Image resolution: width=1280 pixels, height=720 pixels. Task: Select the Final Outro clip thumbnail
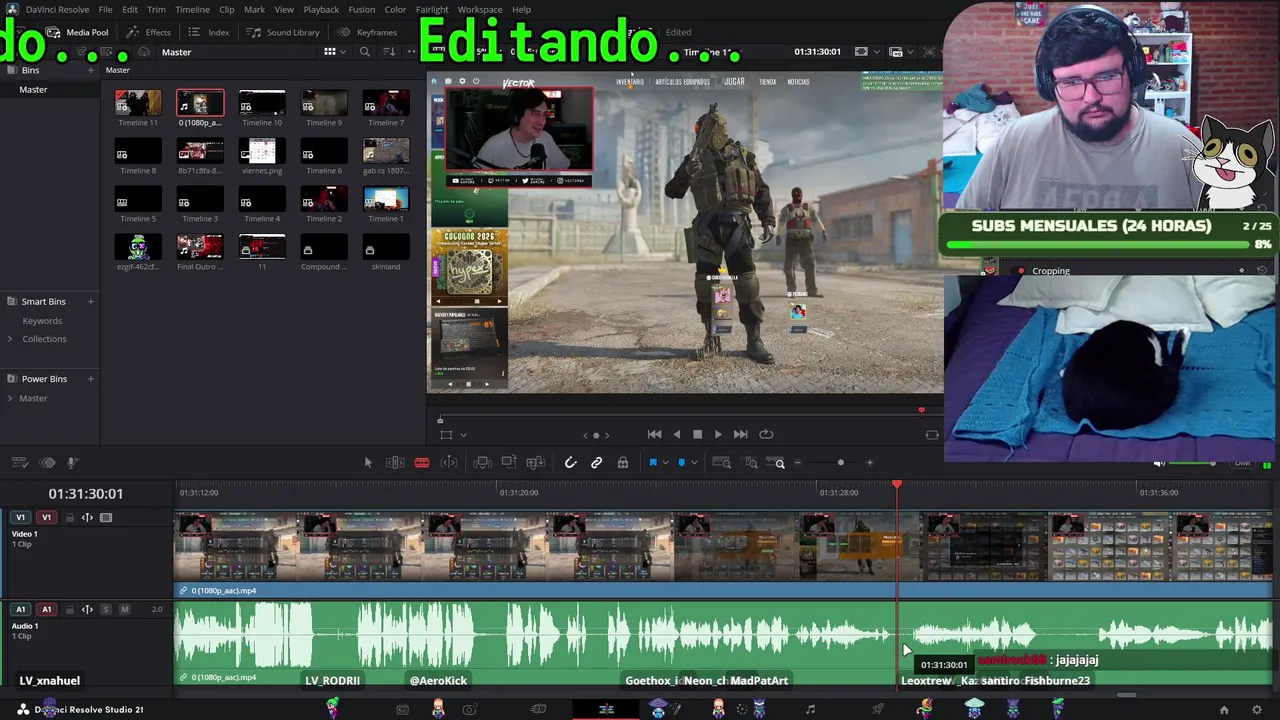200,247
